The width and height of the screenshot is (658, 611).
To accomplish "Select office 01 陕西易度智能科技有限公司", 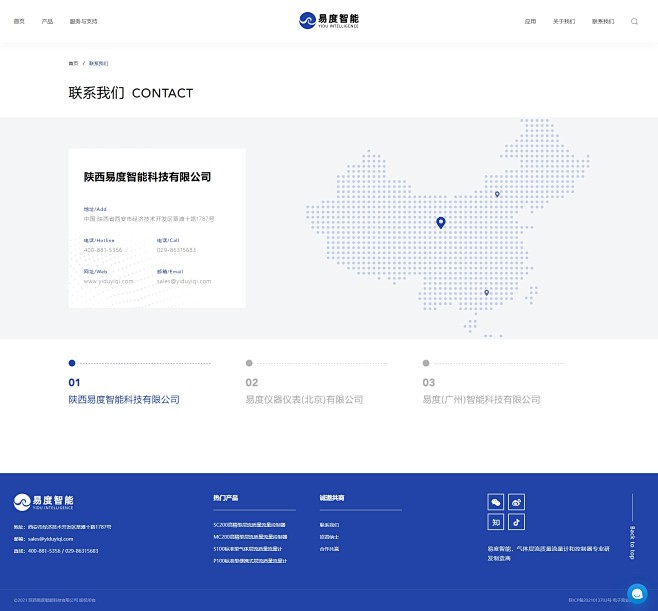I will 124,400.
